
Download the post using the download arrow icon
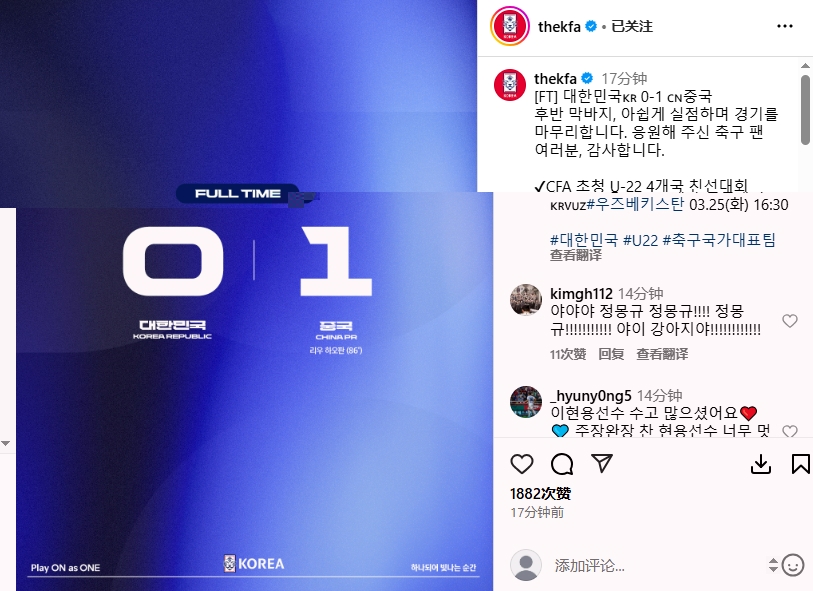point(761,464)
